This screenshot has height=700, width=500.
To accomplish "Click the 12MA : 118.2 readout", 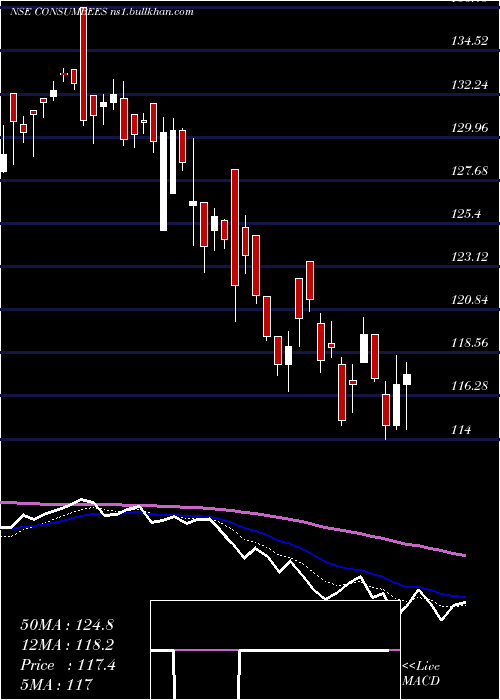I will (x=67, y=645).
